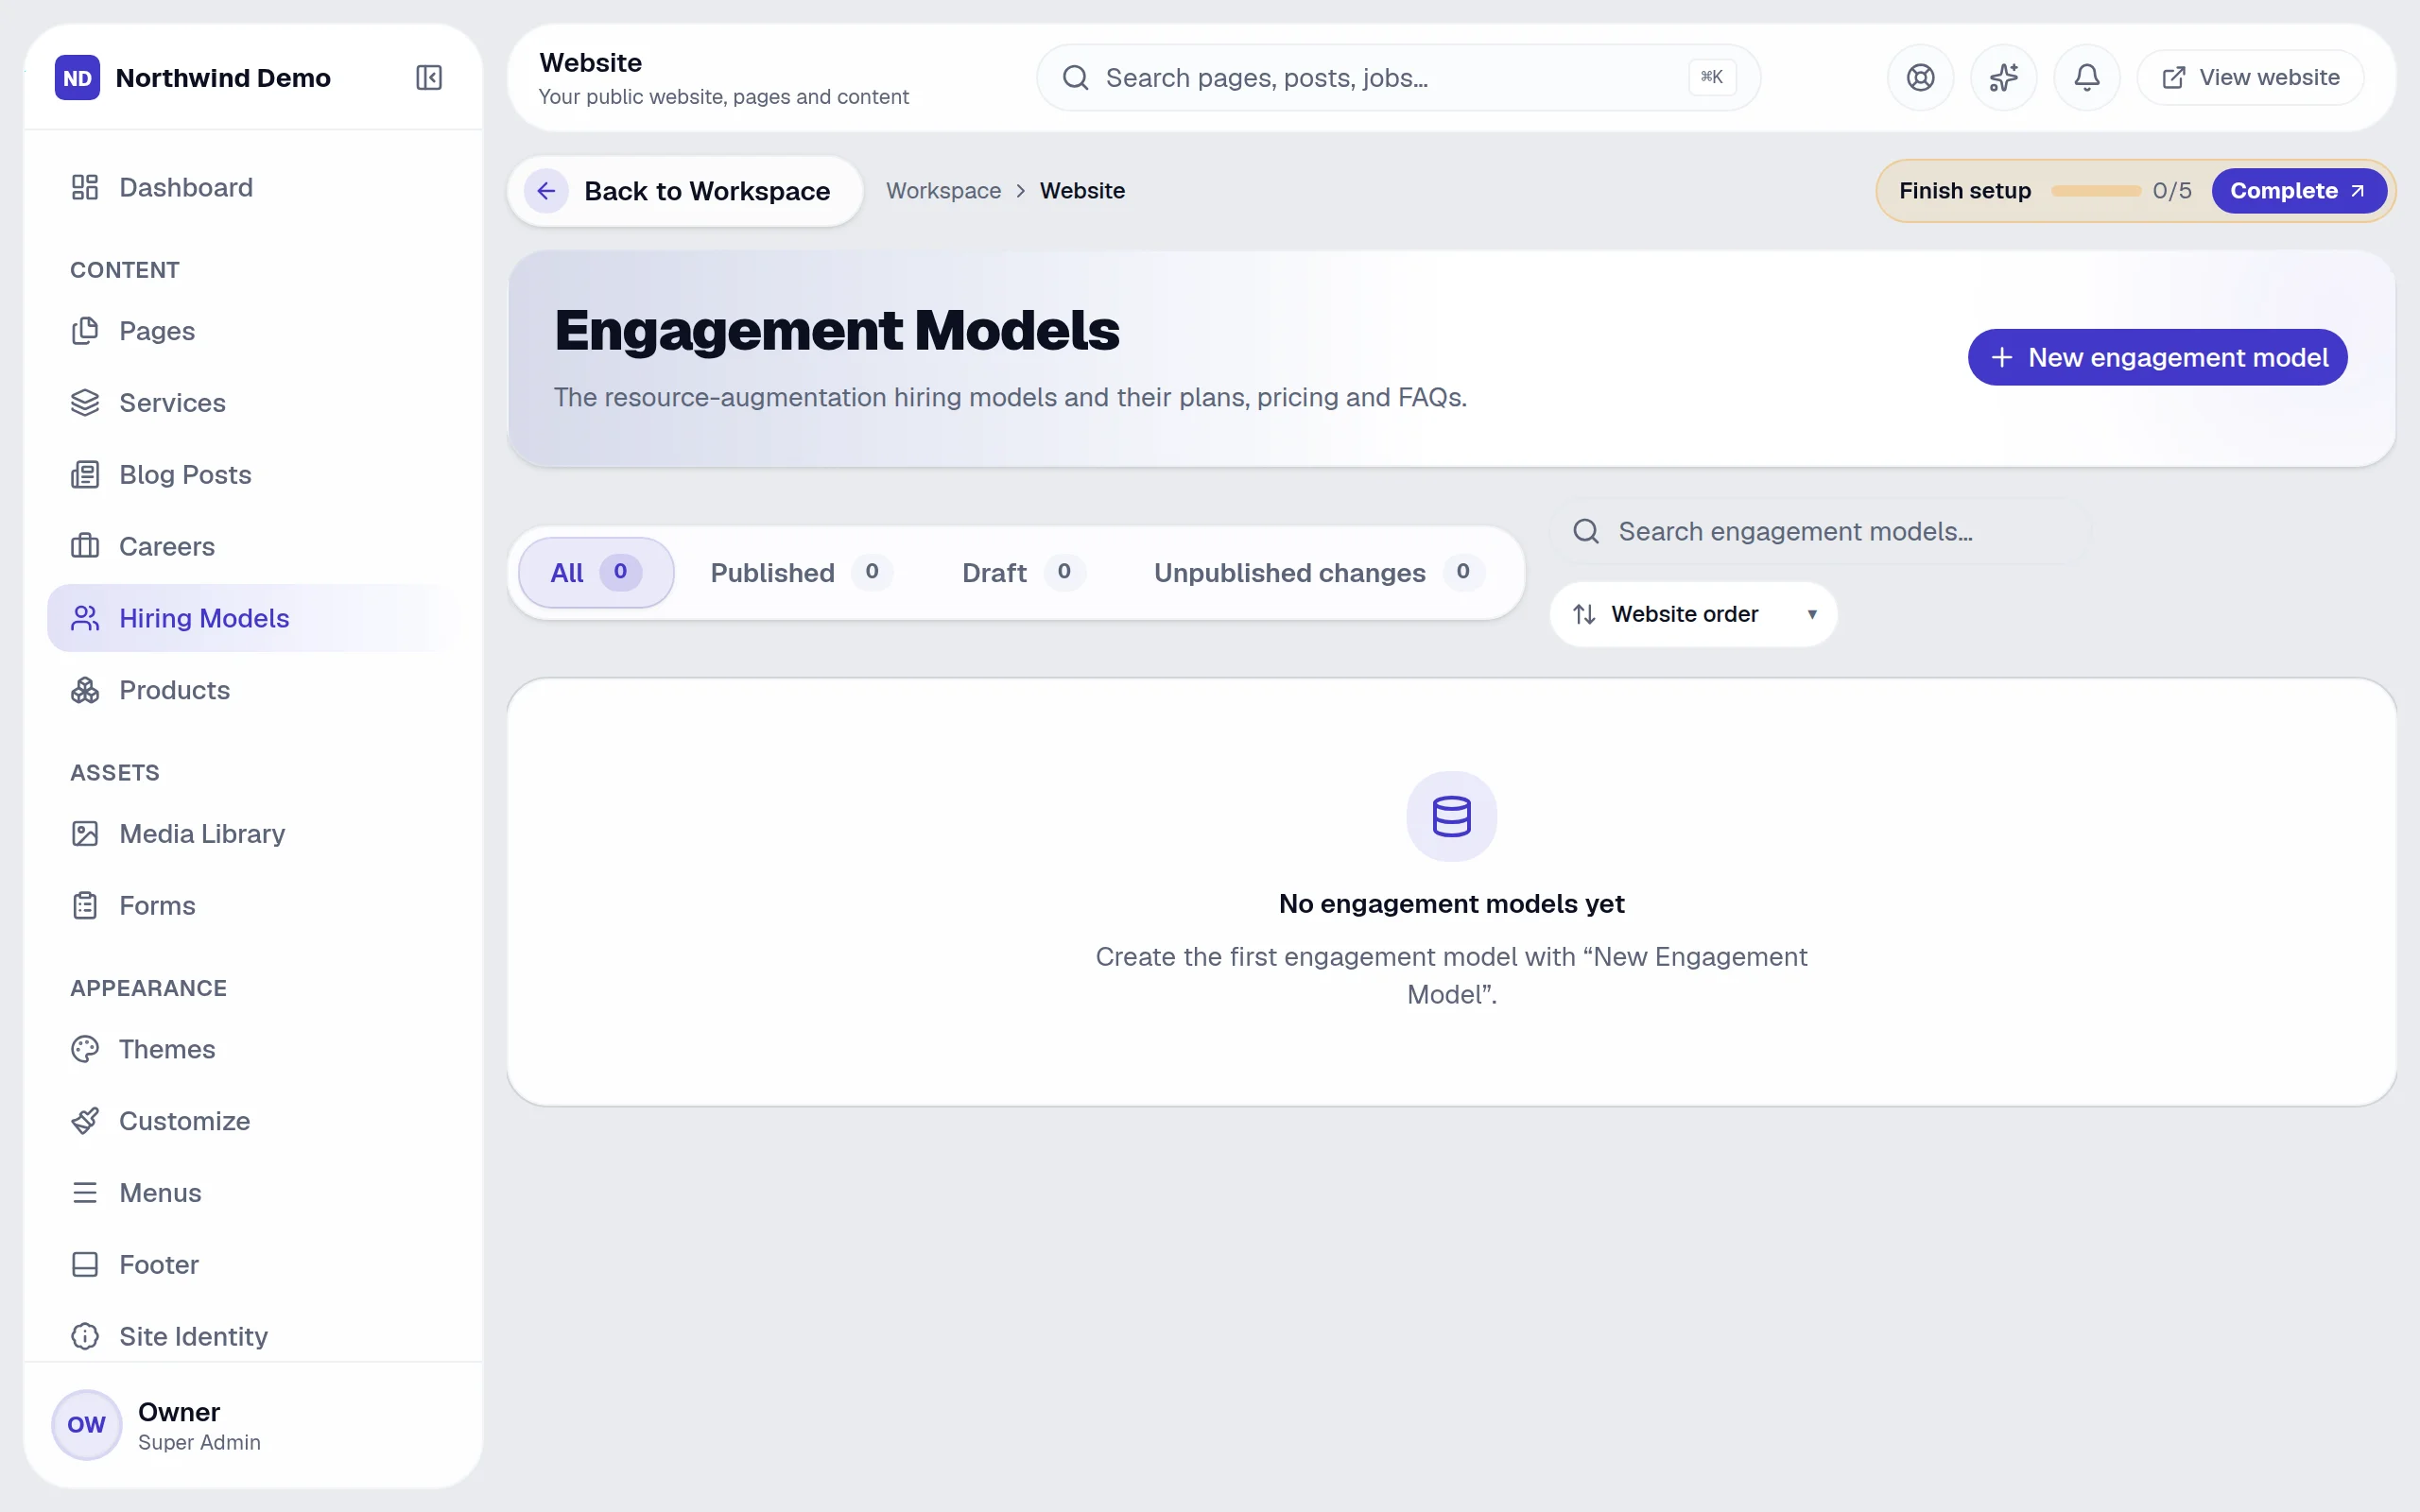Go to Forms
The width and height of the screenshot is (2420, 1512).
coord(254,906)
